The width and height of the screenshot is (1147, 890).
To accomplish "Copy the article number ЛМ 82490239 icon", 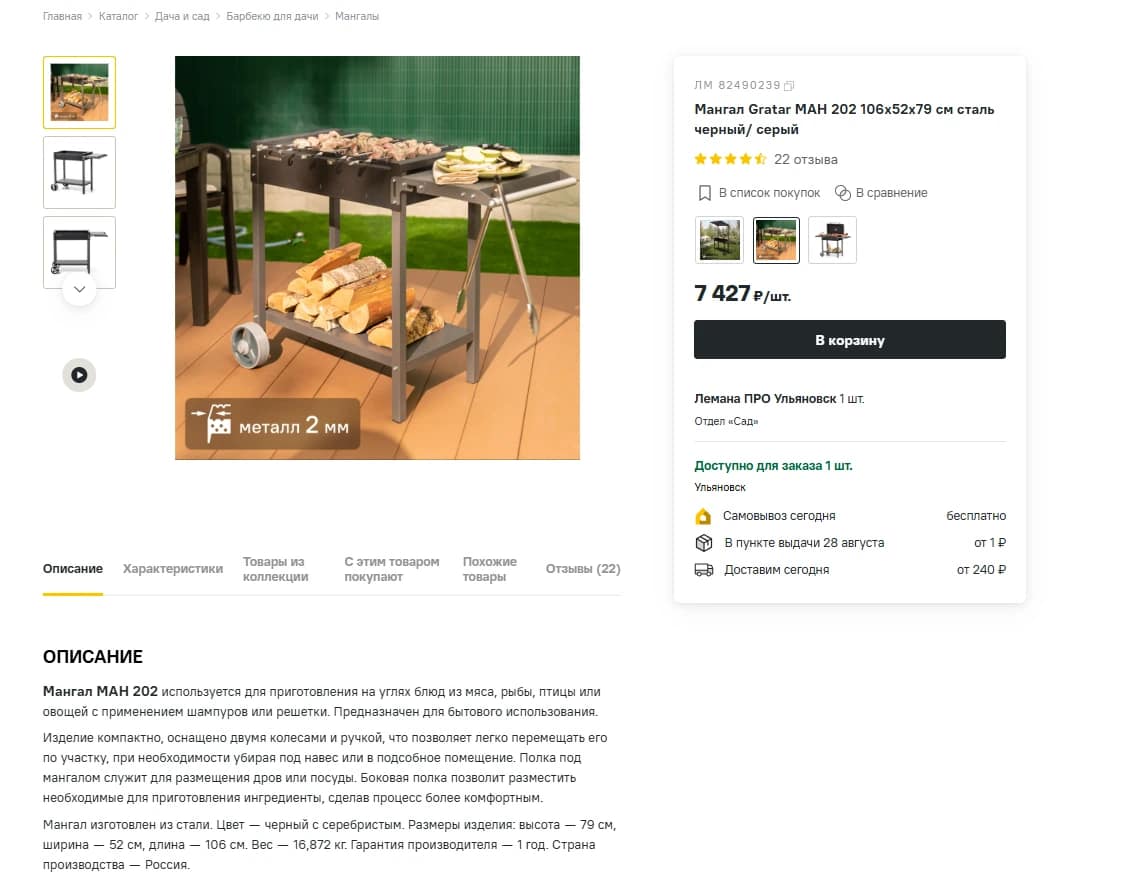I will click(x=789, y=86).
